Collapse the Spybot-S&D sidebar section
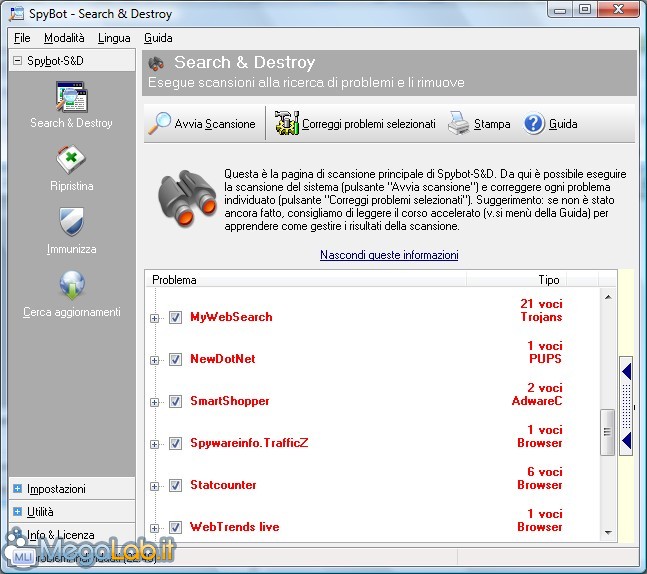647x574 pixels. coord(17,61)
